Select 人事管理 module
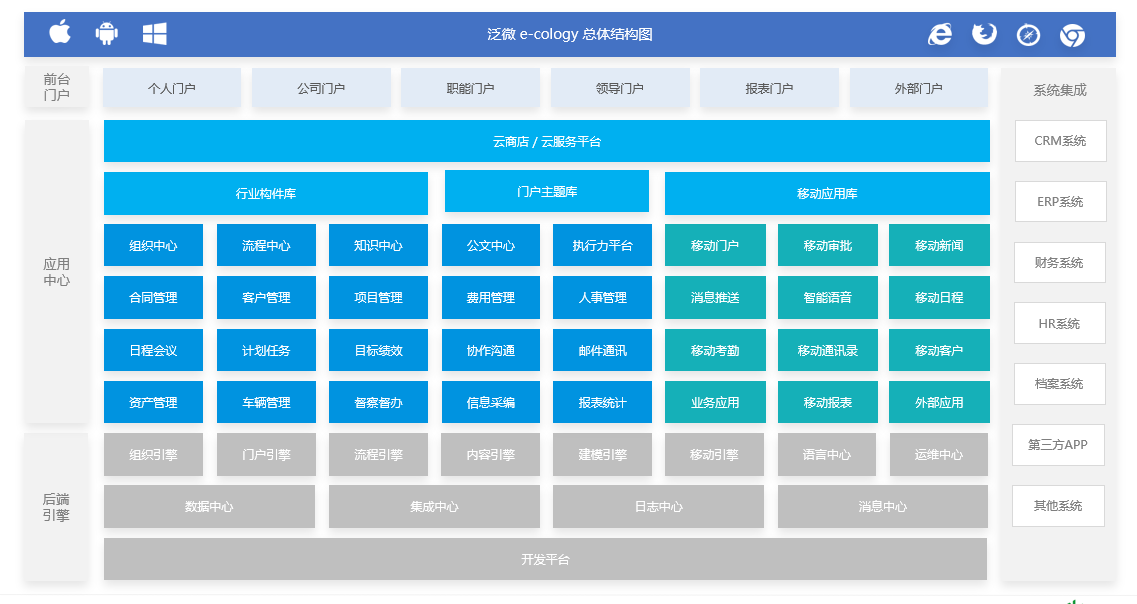The image size is (1137, 604). tap(603, 297)
